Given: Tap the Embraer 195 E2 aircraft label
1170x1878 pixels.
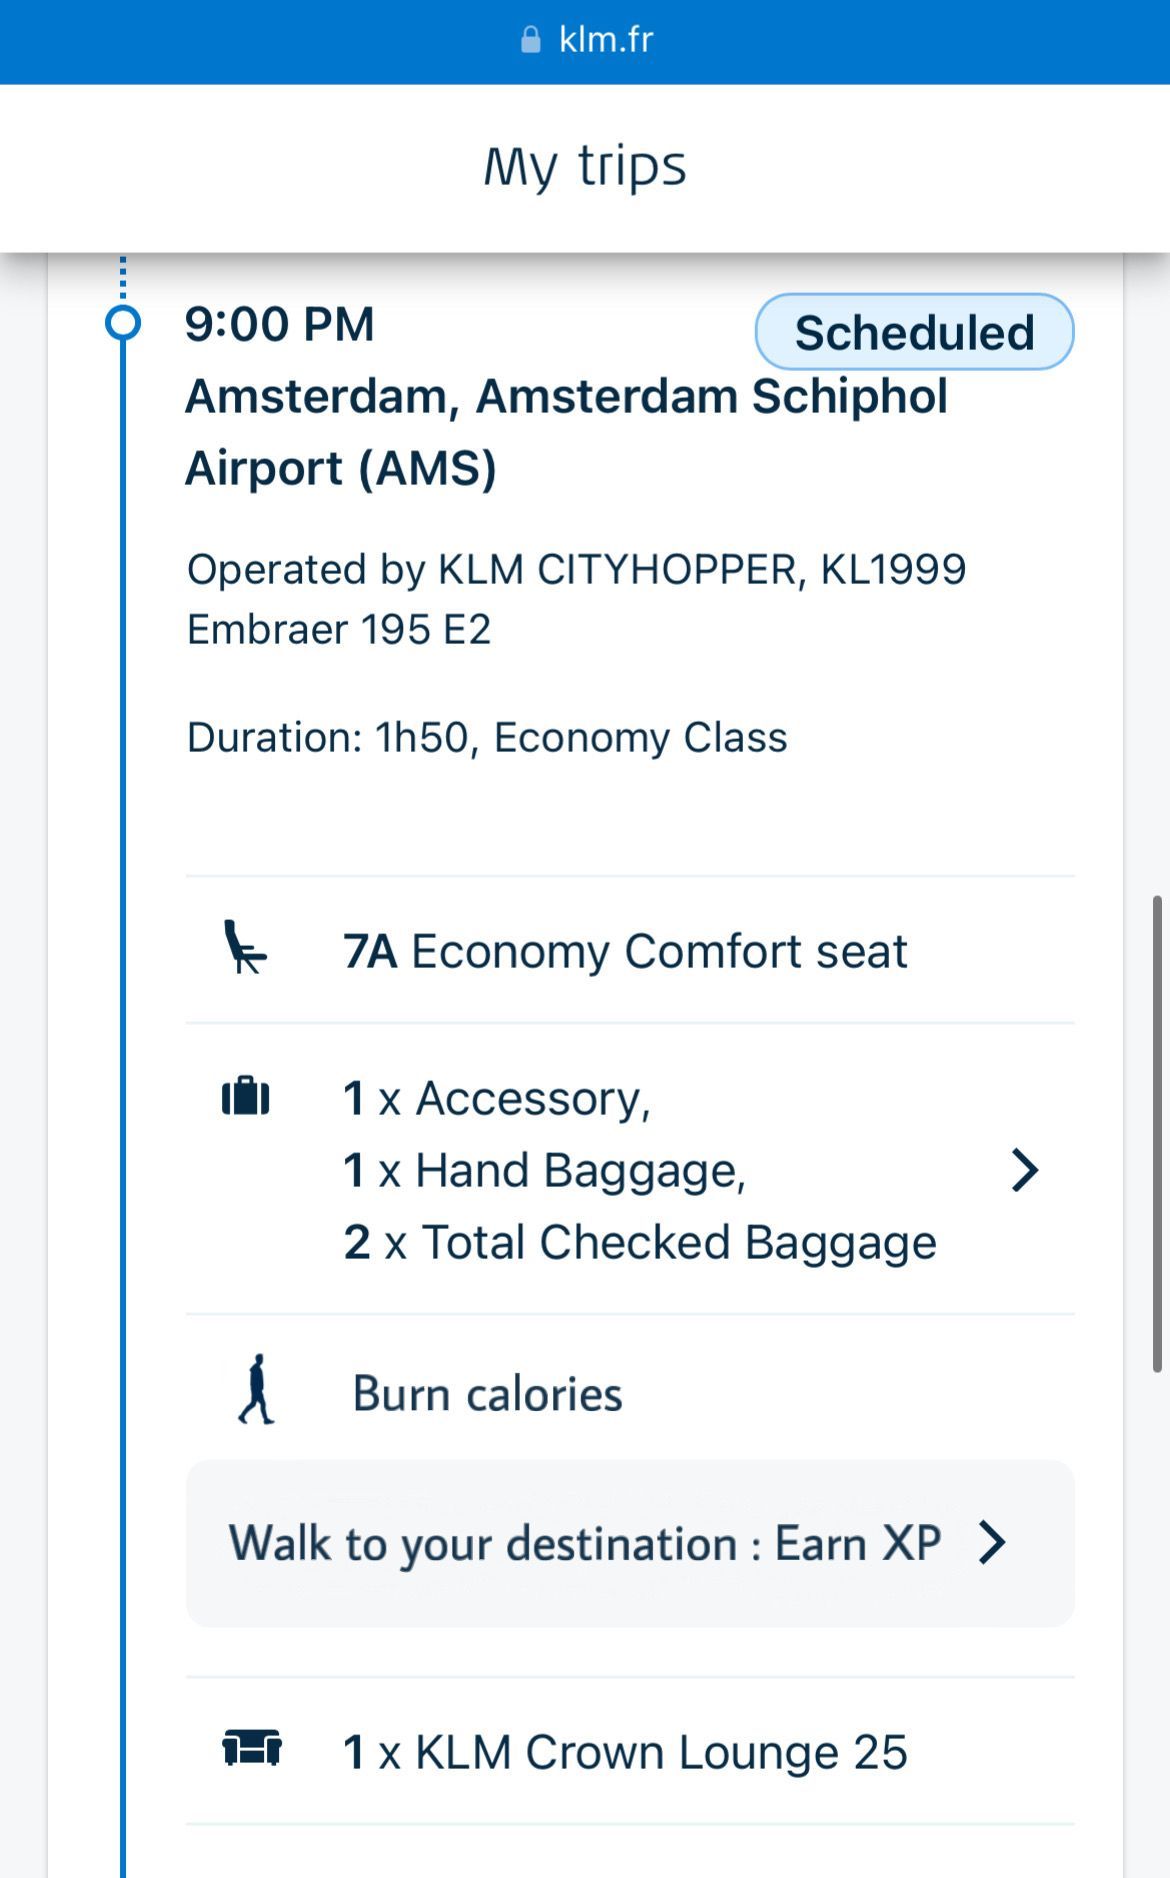Looking at the screenshot, I should click(339, 630).
